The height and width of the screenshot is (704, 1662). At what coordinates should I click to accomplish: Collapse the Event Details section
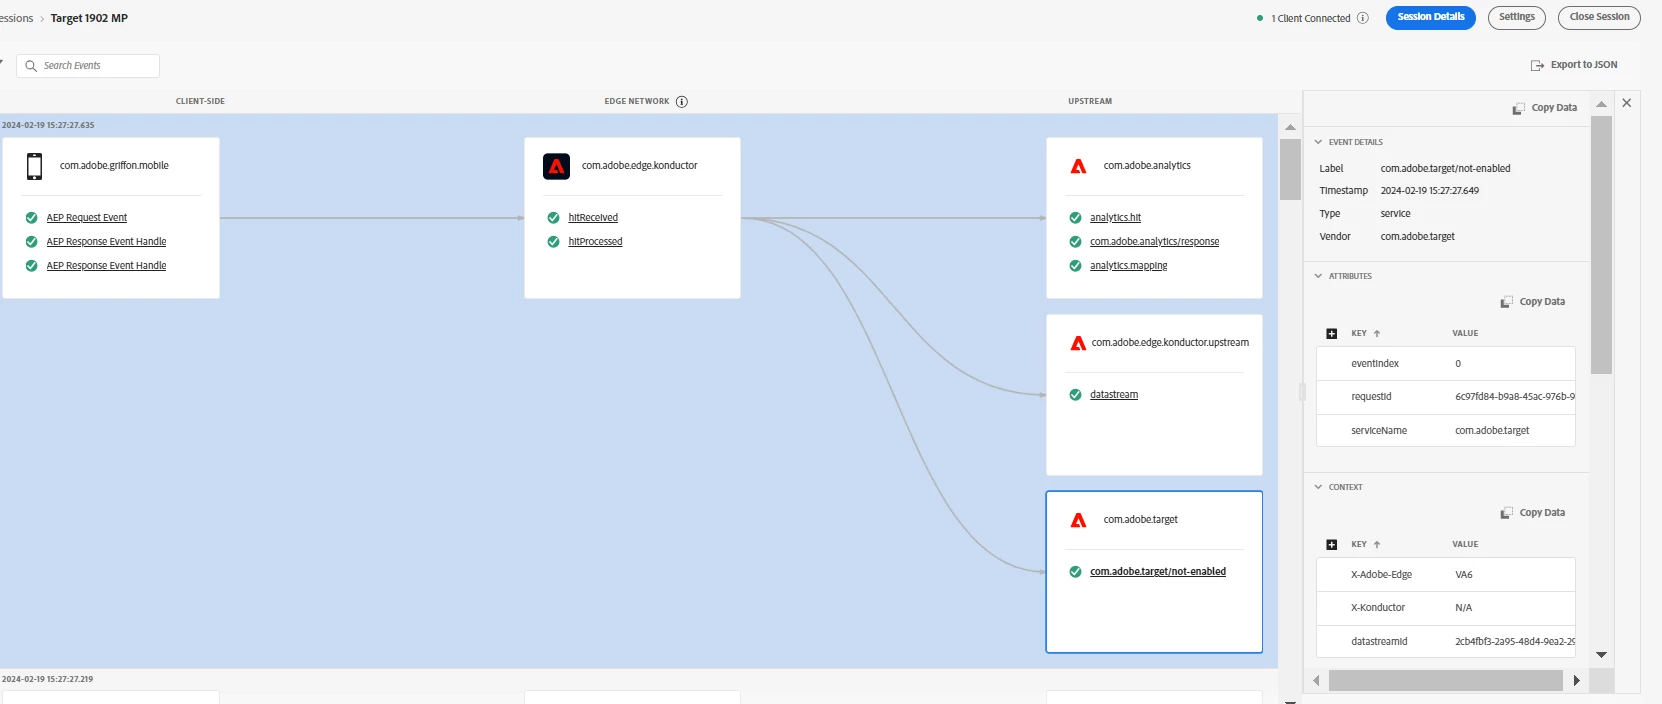point(1318,142)
